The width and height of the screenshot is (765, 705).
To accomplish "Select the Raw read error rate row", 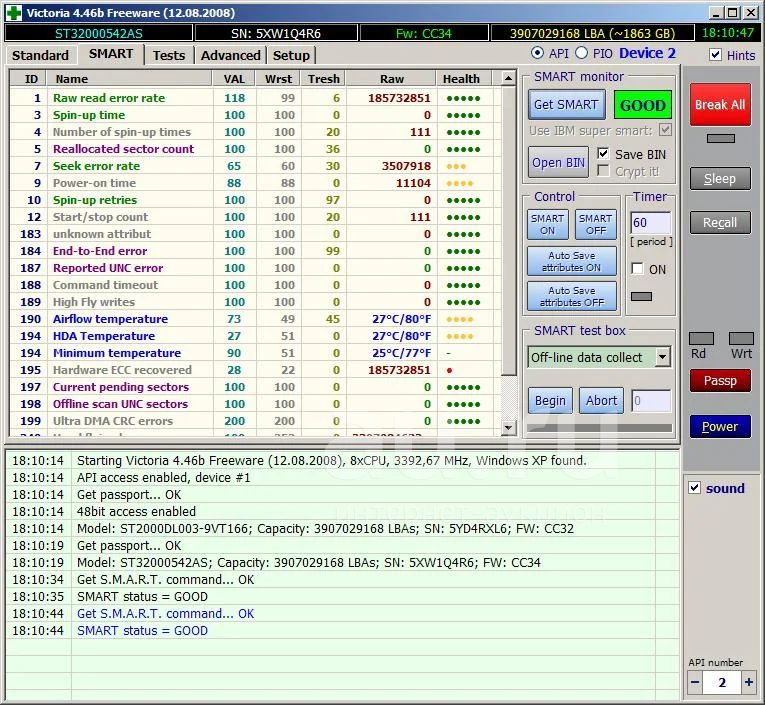I will (x=256, y=98).
